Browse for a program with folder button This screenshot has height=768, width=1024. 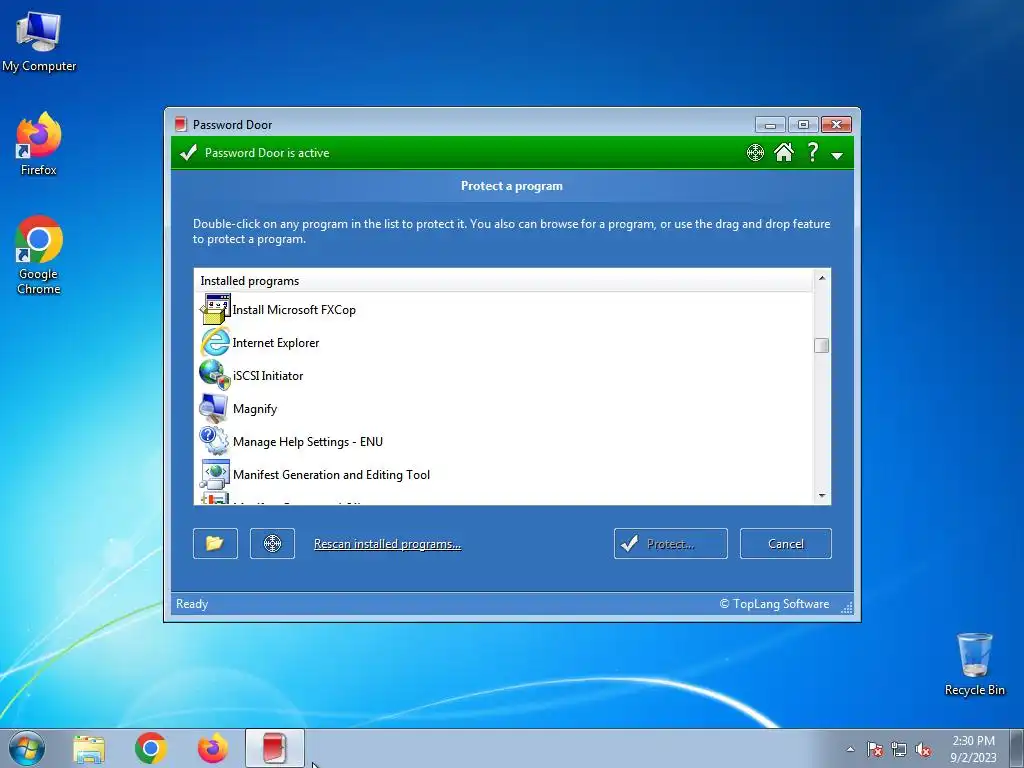215,543
